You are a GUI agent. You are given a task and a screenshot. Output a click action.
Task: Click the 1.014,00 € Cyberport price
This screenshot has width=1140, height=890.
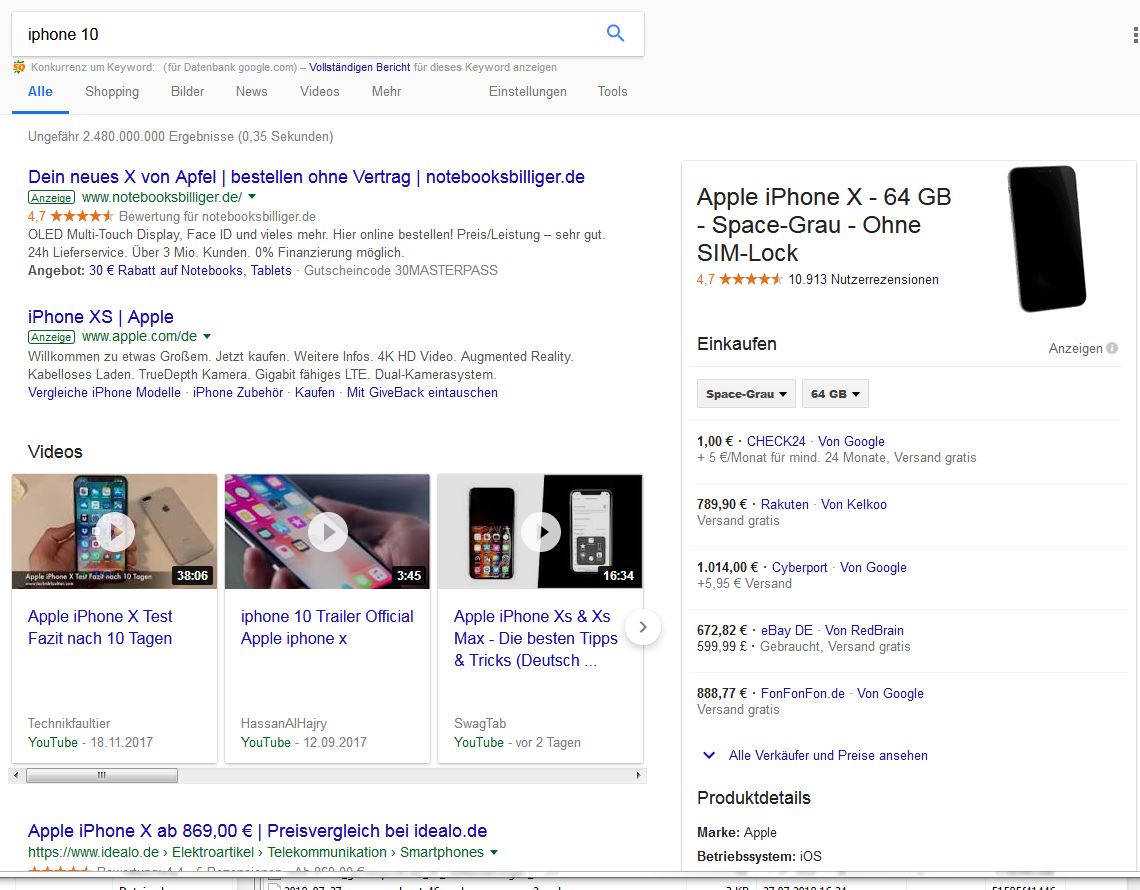[x=727, y=568]
